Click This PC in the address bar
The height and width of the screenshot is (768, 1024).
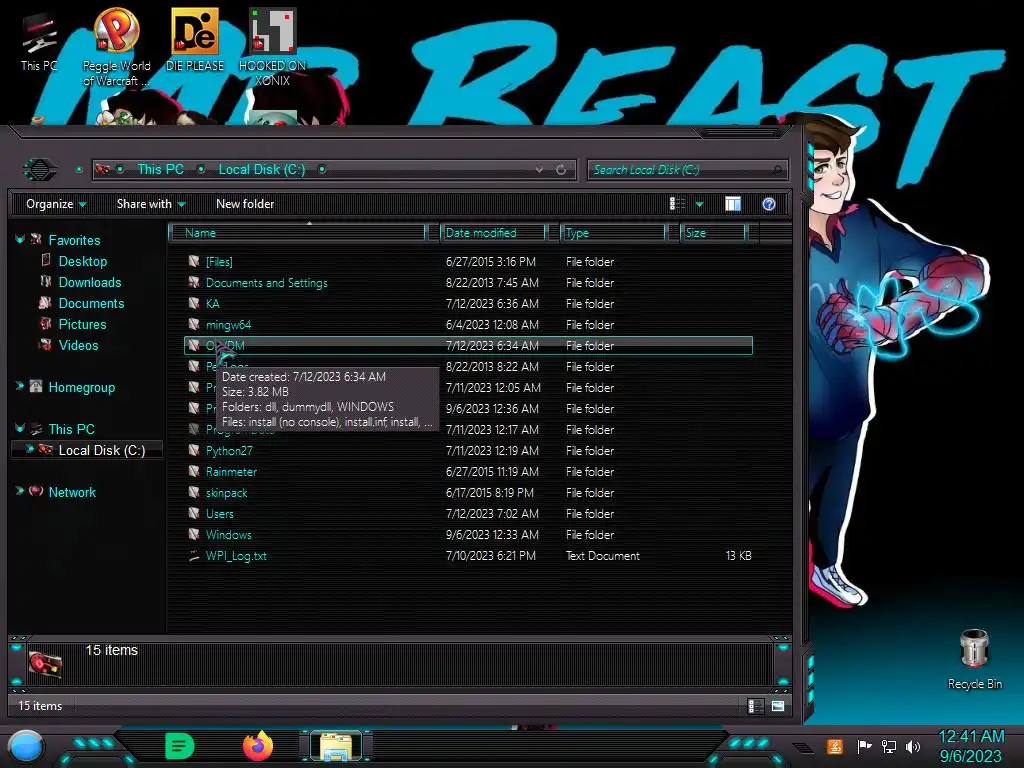coord(161,169)
